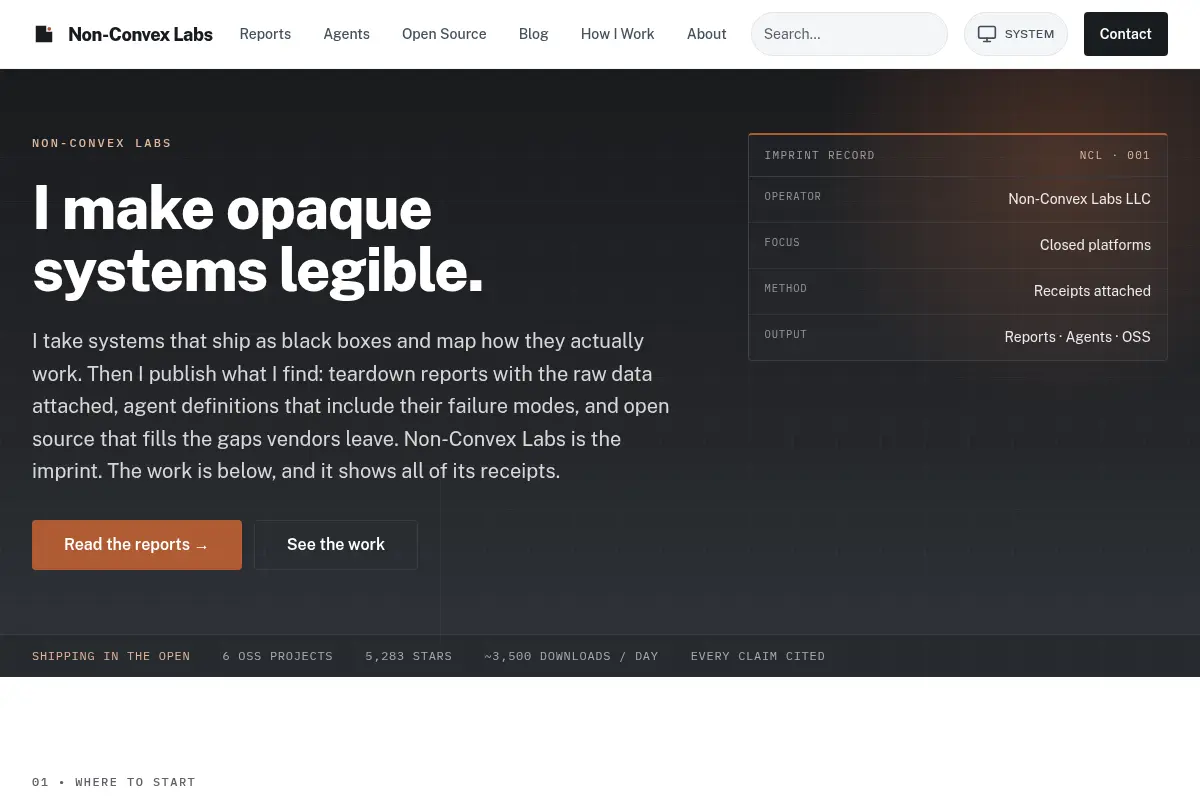The image size is (1200, 800).
Task: Open the Reports nav item
Action: click(265, 34)
